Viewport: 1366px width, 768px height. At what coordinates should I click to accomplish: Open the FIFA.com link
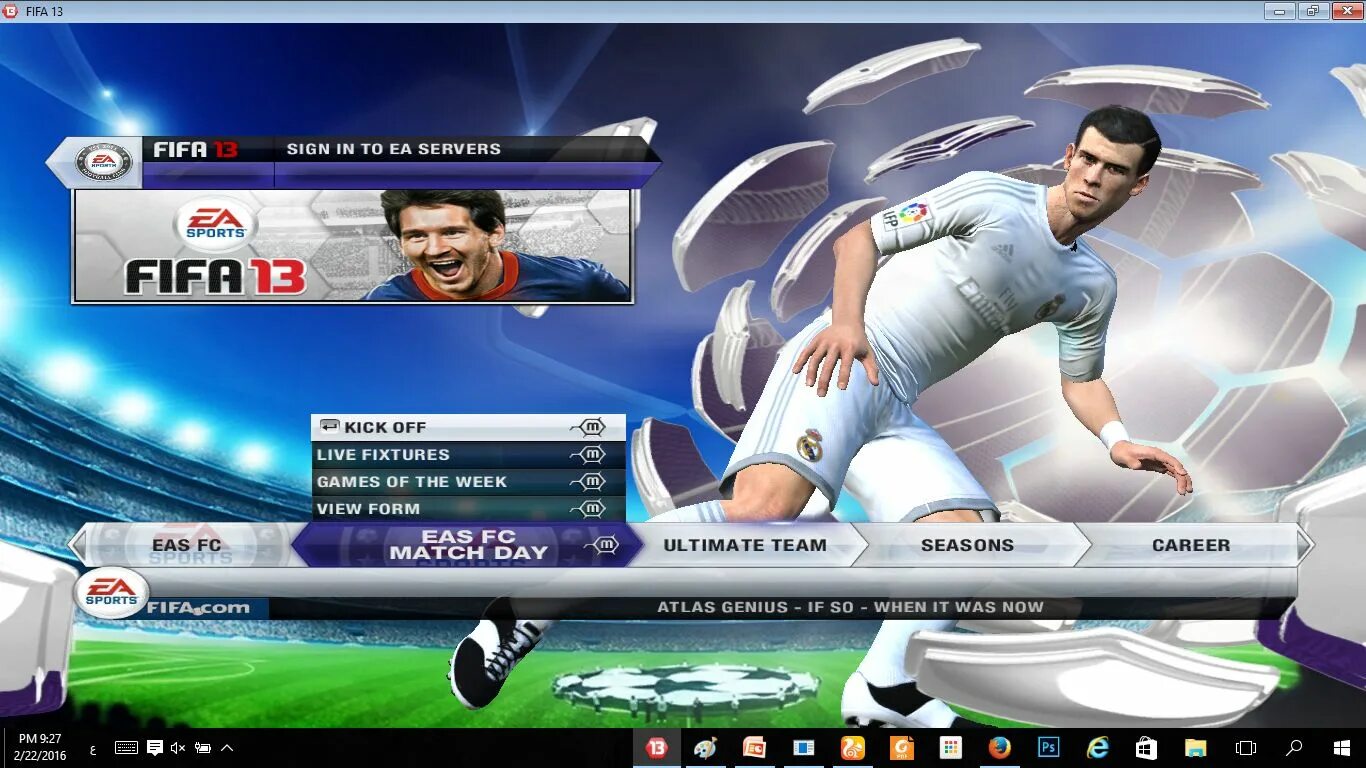pyautogui.click(x=198, y=608)
